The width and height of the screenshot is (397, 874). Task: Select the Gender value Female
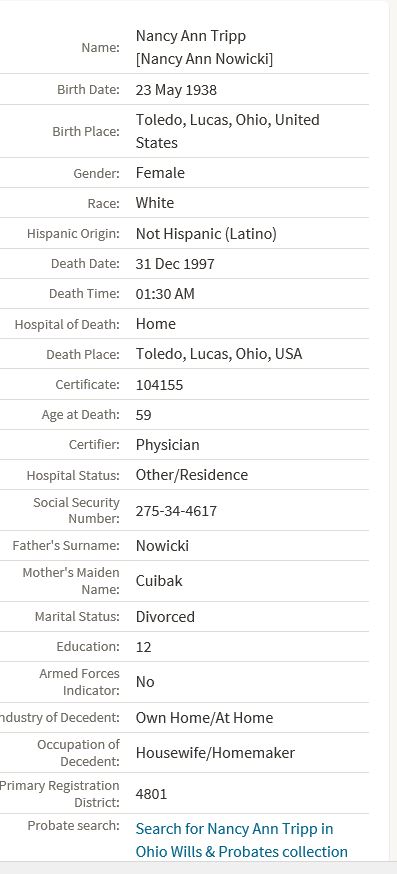click(160, 173)
